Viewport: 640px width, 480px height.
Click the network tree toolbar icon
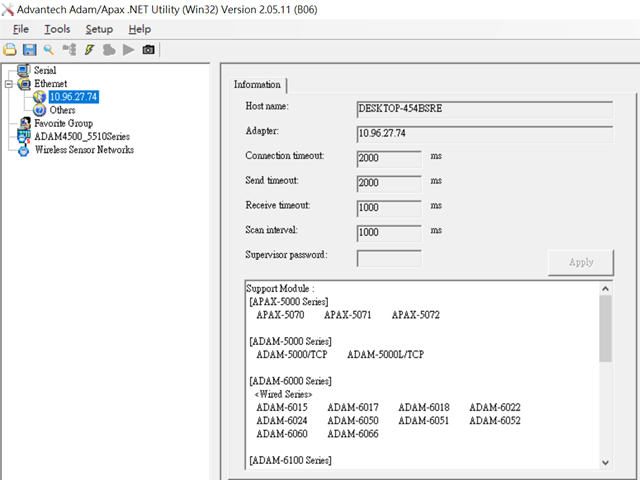69,50
